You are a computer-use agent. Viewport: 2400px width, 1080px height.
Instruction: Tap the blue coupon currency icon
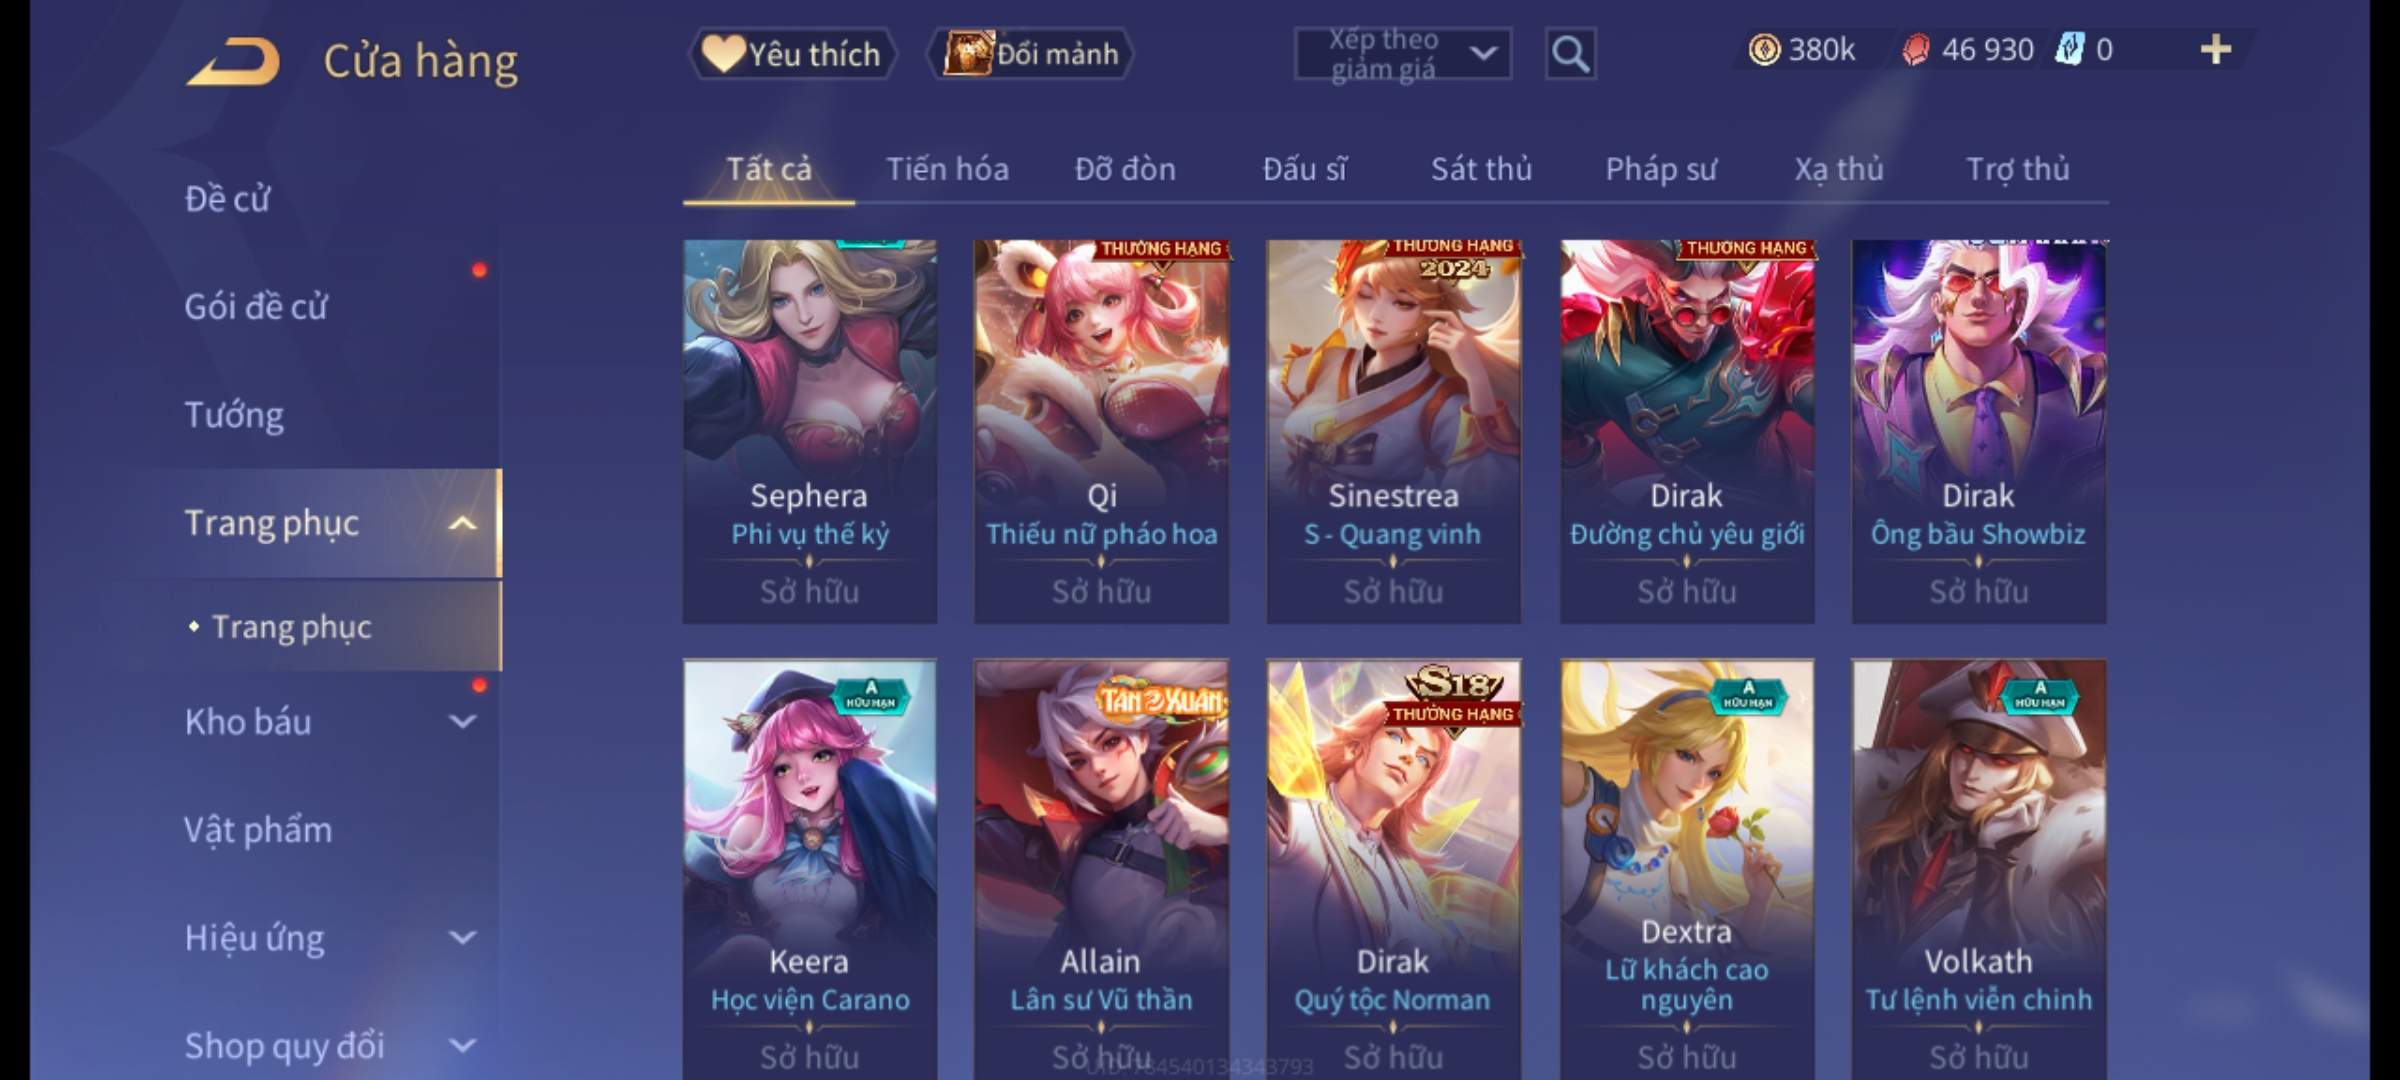pyautogui.click(x=2069, y=50)
